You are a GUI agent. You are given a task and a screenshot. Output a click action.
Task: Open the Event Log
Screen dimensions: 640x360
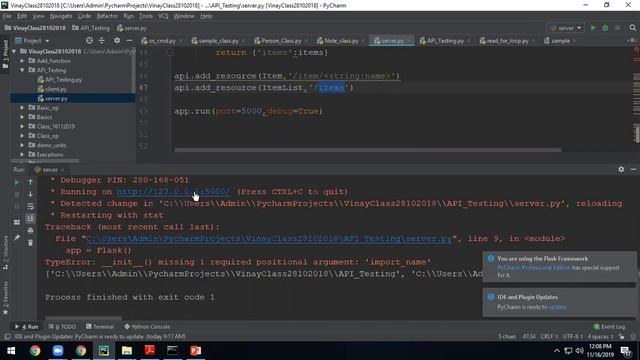[x=609, y=327]
